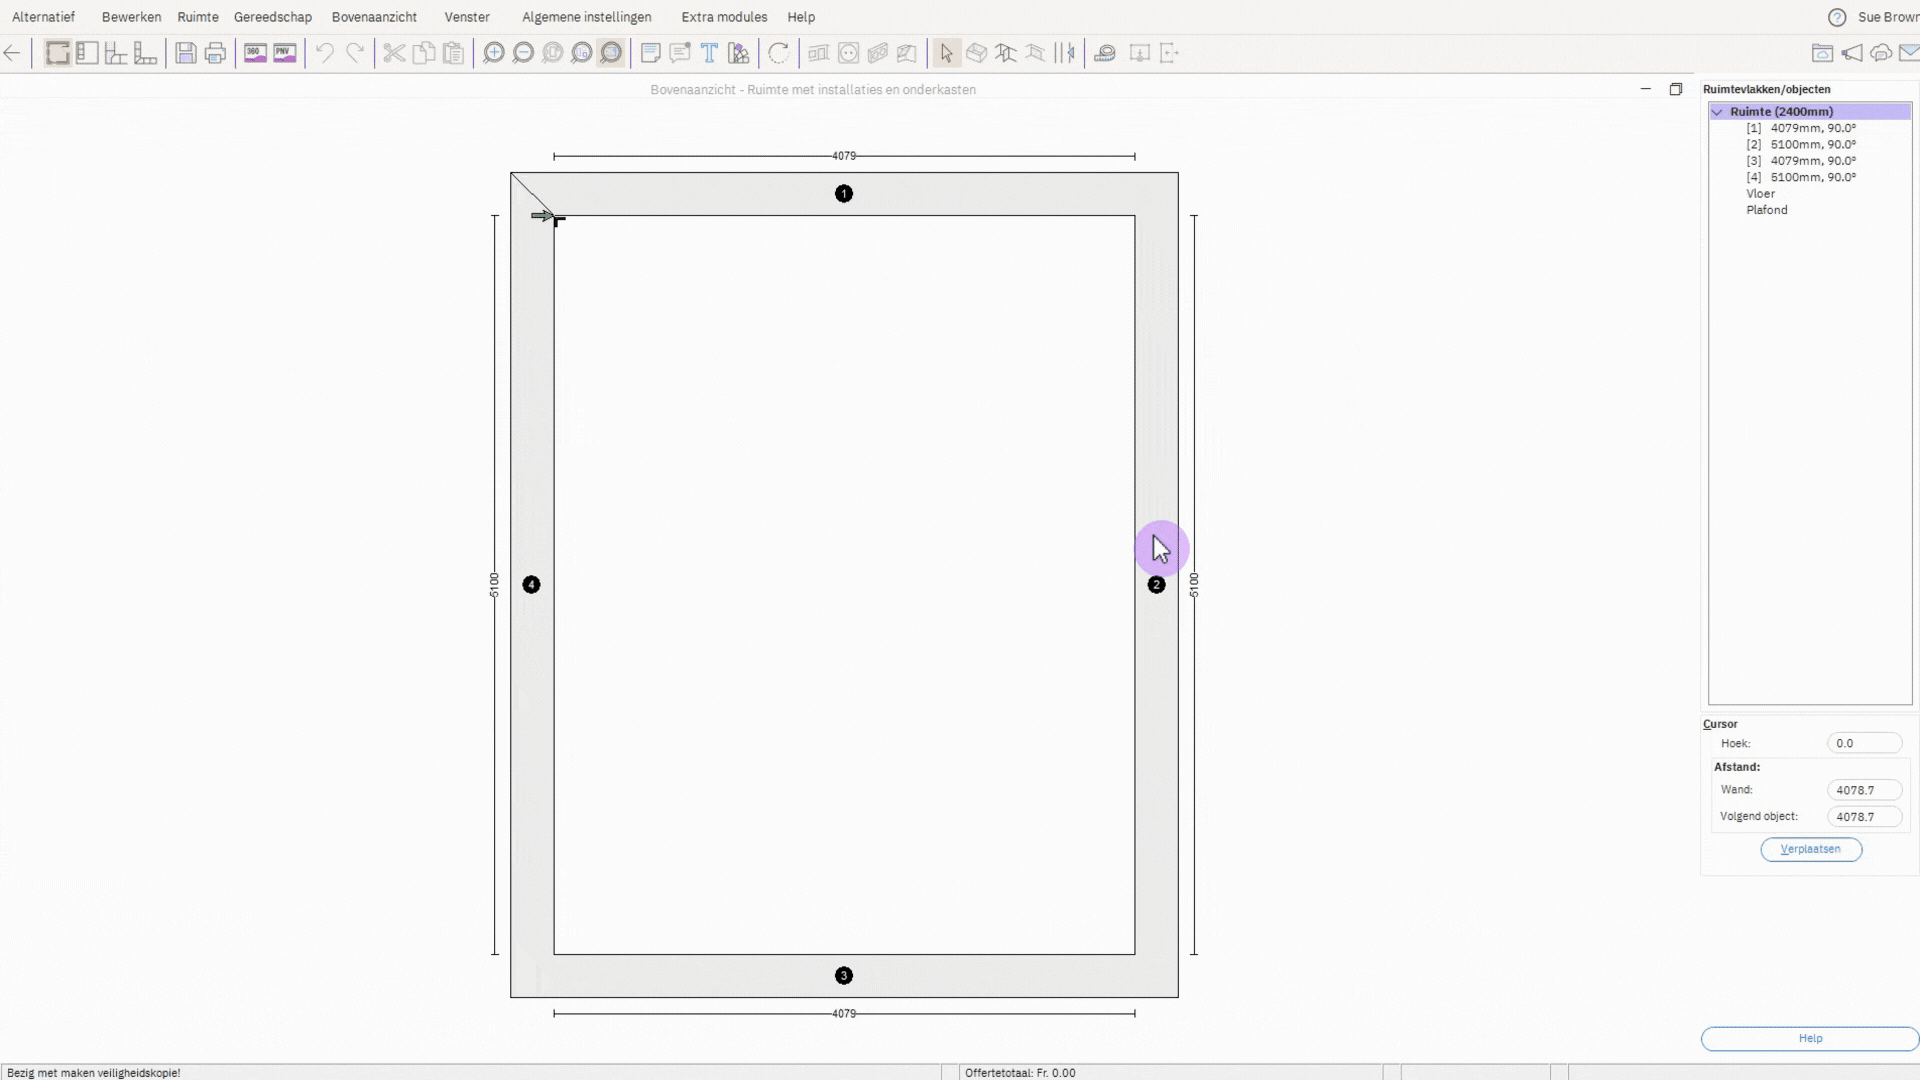Click the Hoek input field
The height and width of the screenshot is (1080, 1920).
tap(1863, 743)
